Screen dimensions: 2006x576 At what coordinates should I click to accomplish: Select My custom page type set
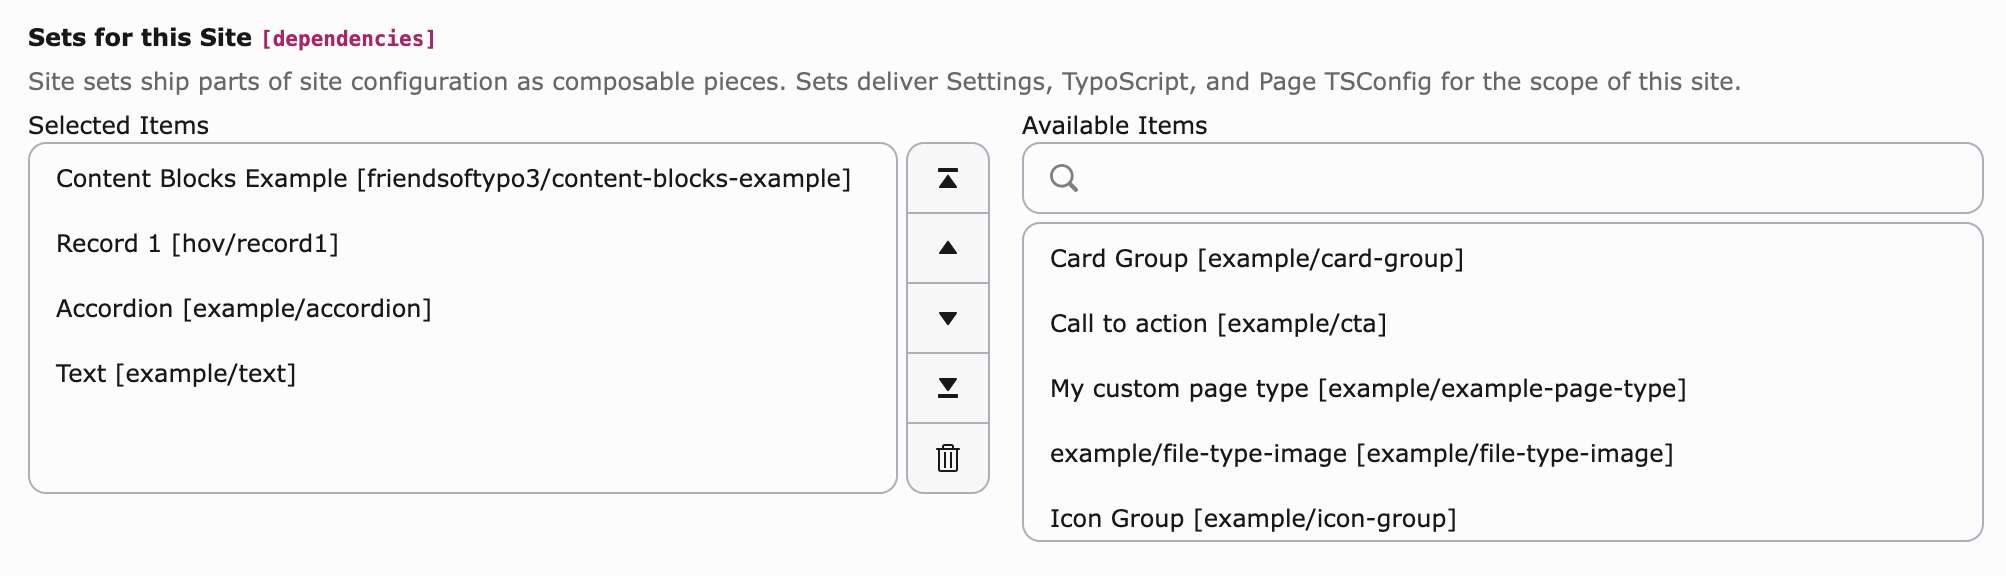pyautogui.click(x=1368, y=388)
